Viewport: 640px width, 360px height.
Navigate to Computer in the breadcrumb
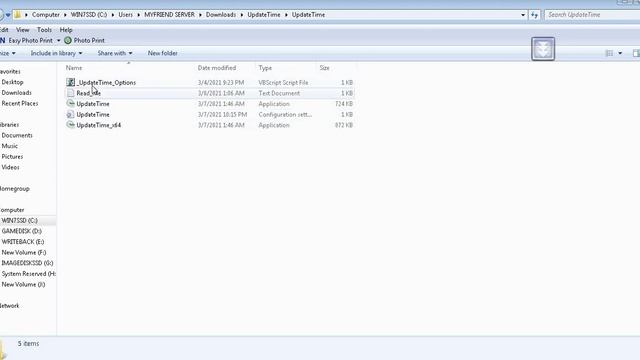click(46, 15)
